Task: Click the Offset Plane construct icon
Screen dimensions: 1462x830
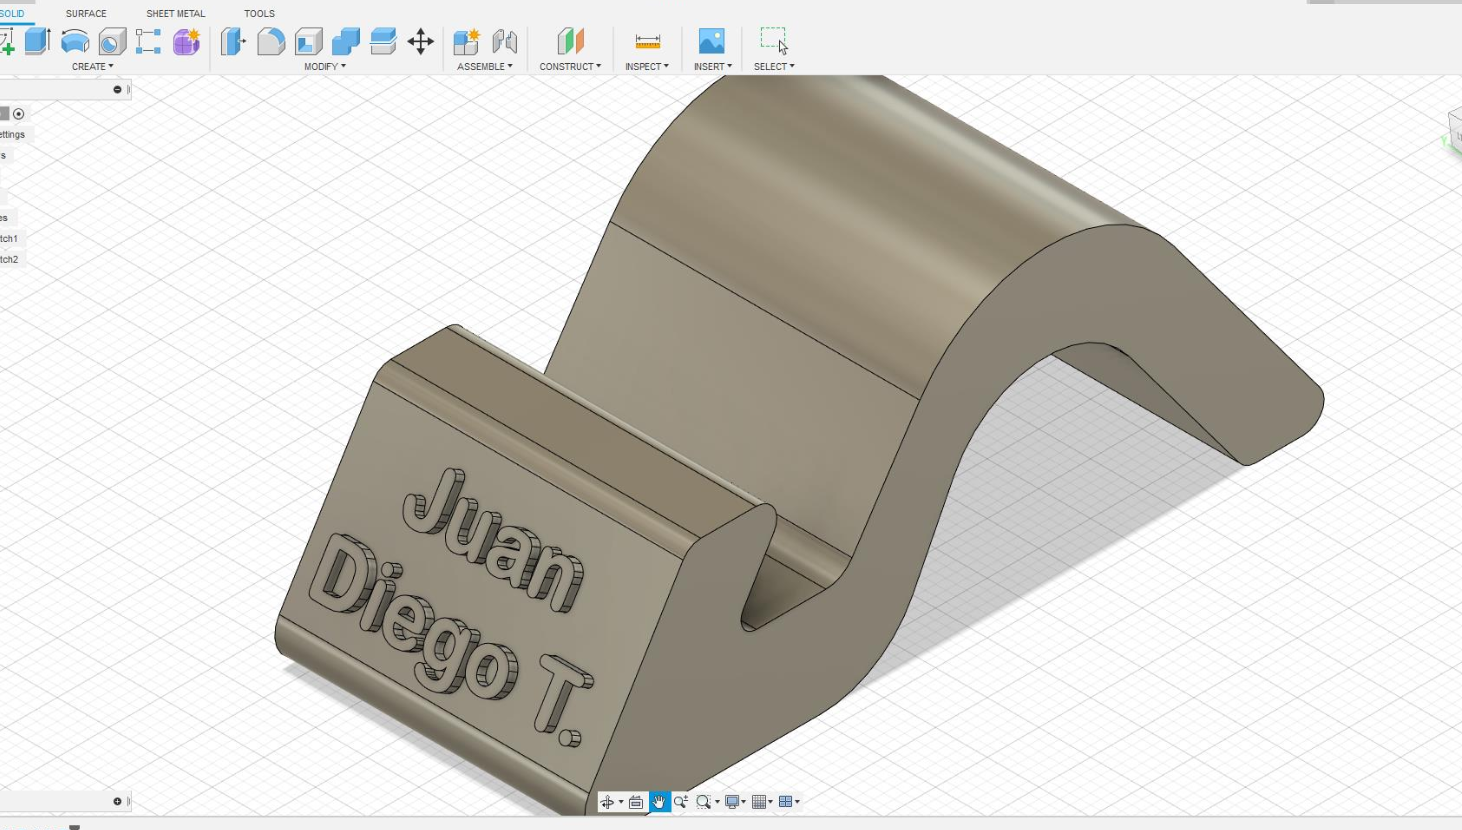Action: point(570,41)
